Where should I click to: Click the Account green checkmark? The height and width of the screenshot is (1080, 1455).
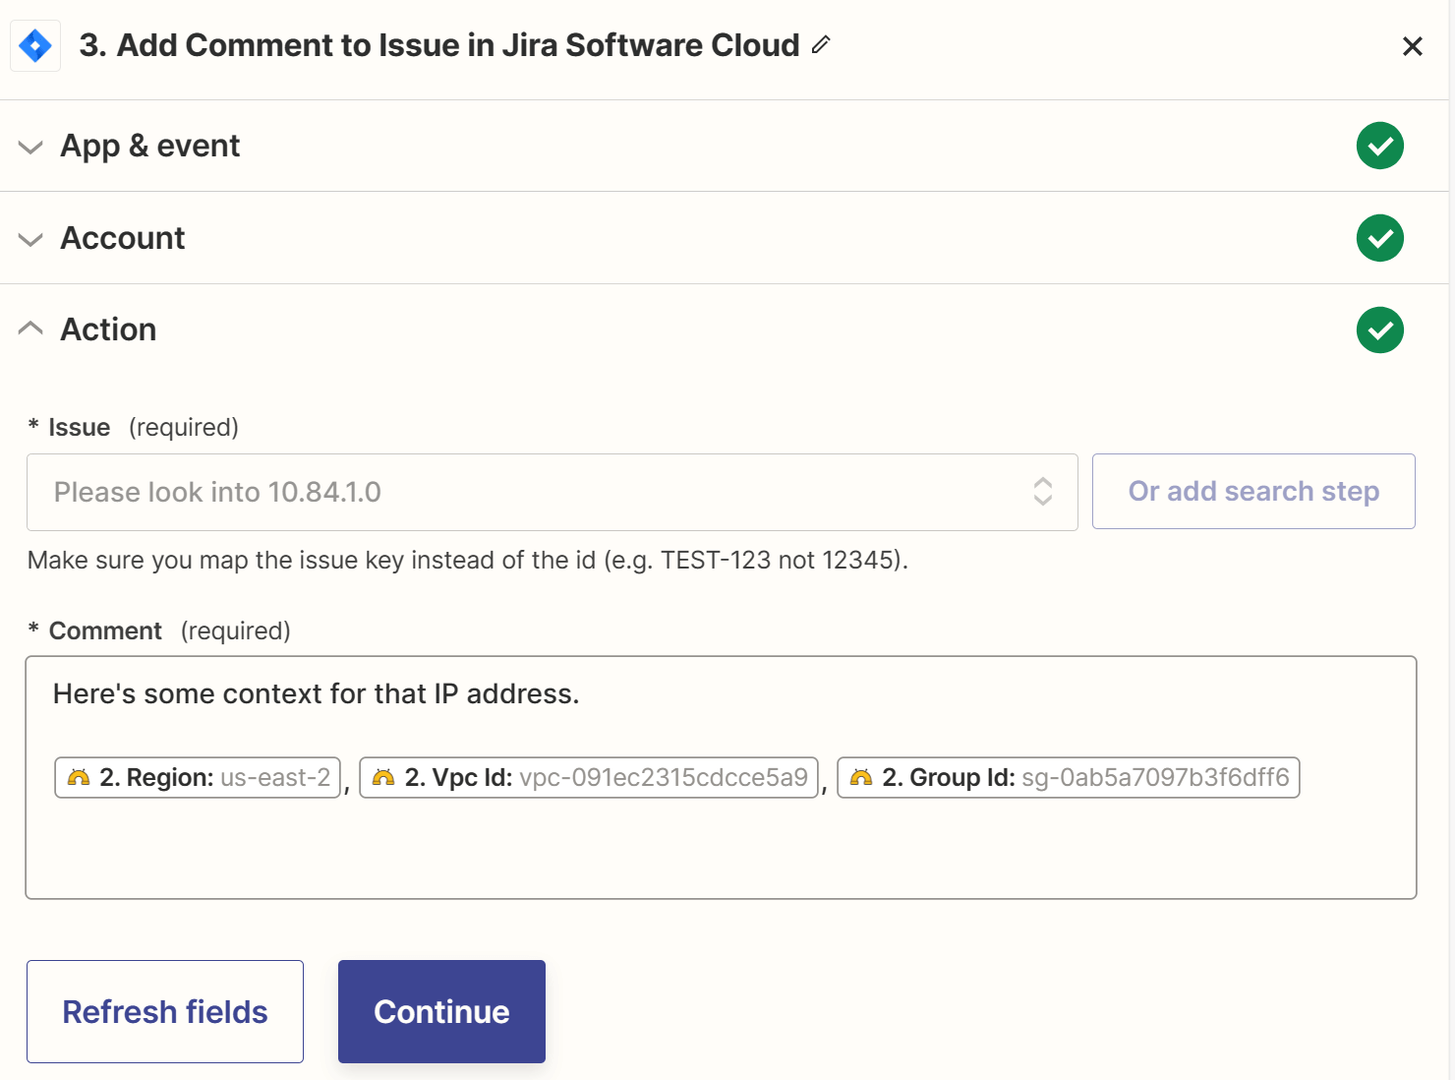[x=1380, y=238]
